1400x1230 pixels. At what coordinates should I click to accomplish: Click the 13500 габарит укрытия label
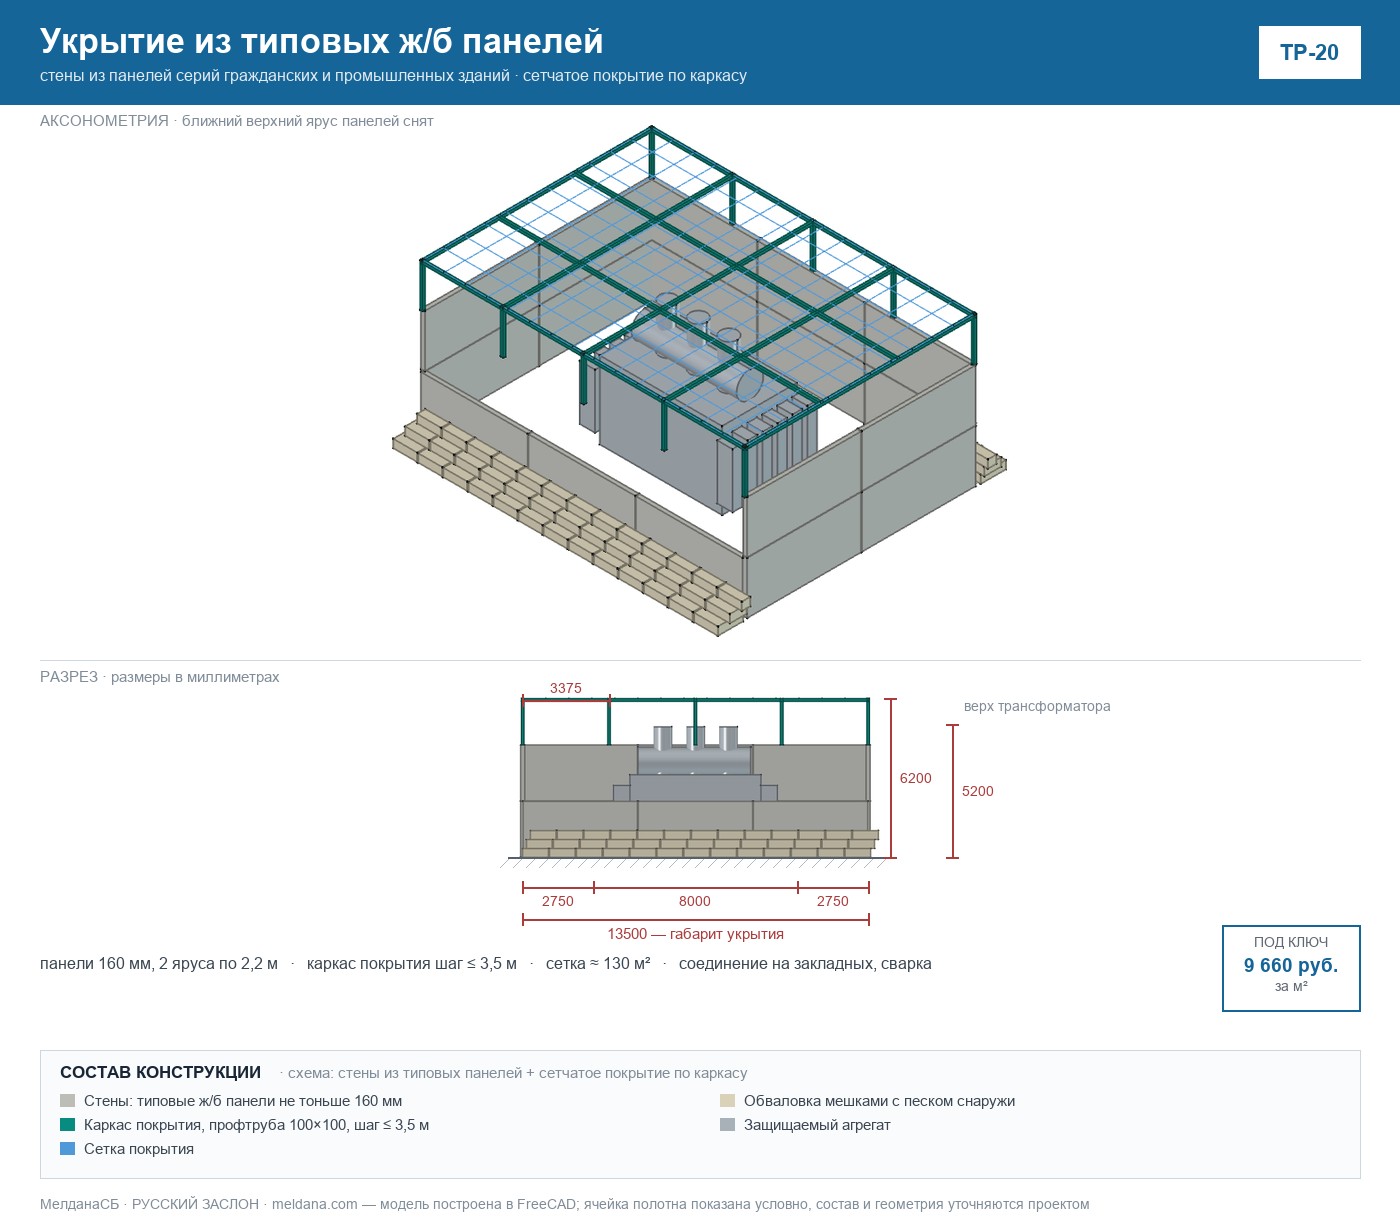pyautogui.click(x=696, y=934)
